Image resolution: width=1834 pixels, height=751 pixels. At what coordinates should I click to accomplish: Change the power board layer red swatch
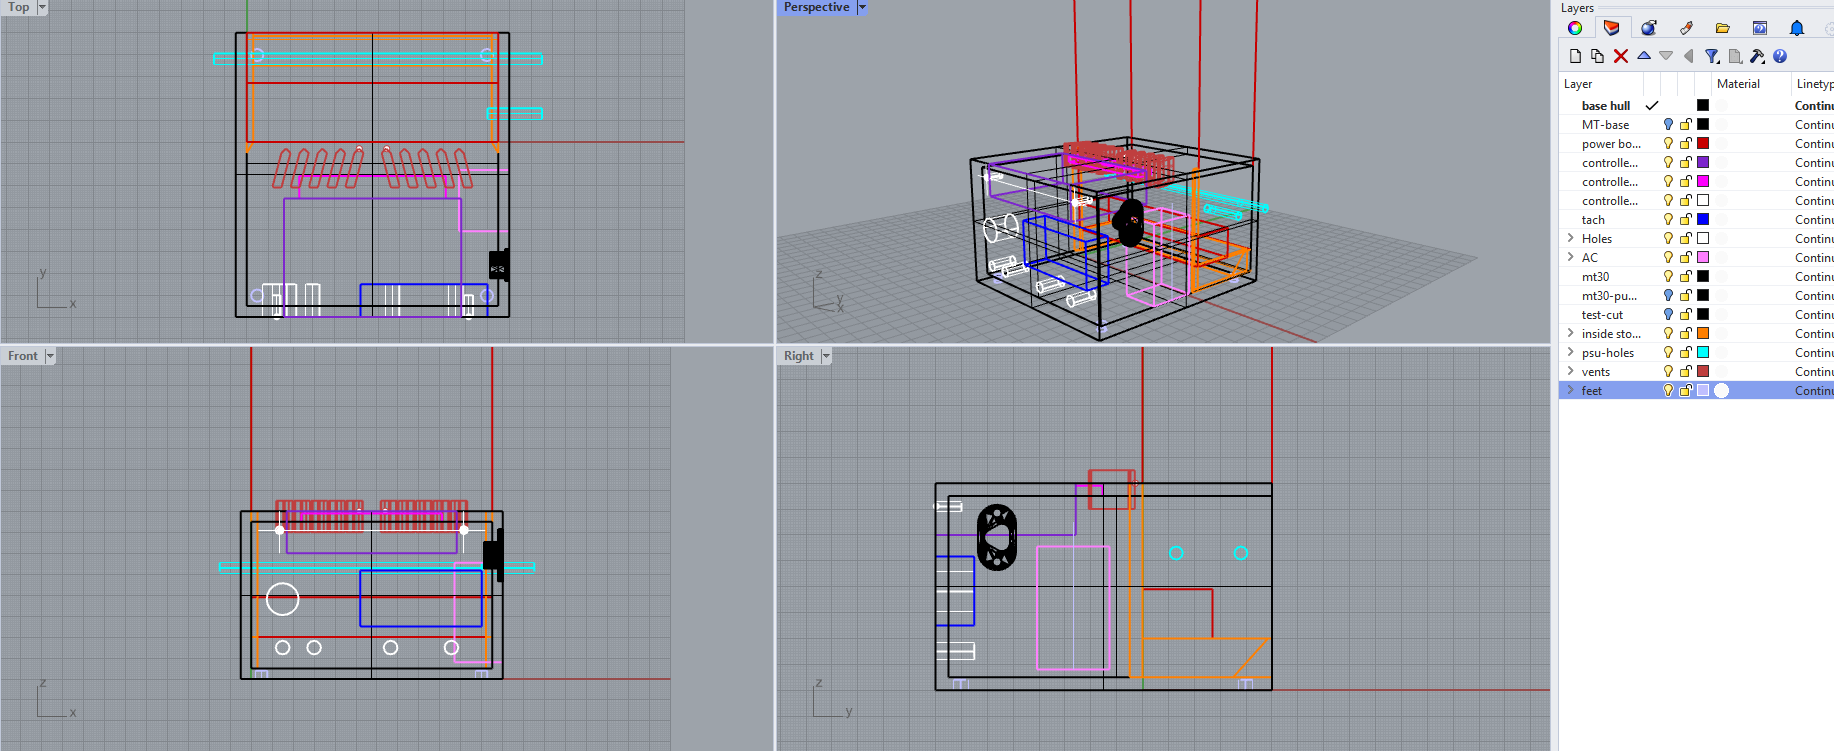point(1703,144)
